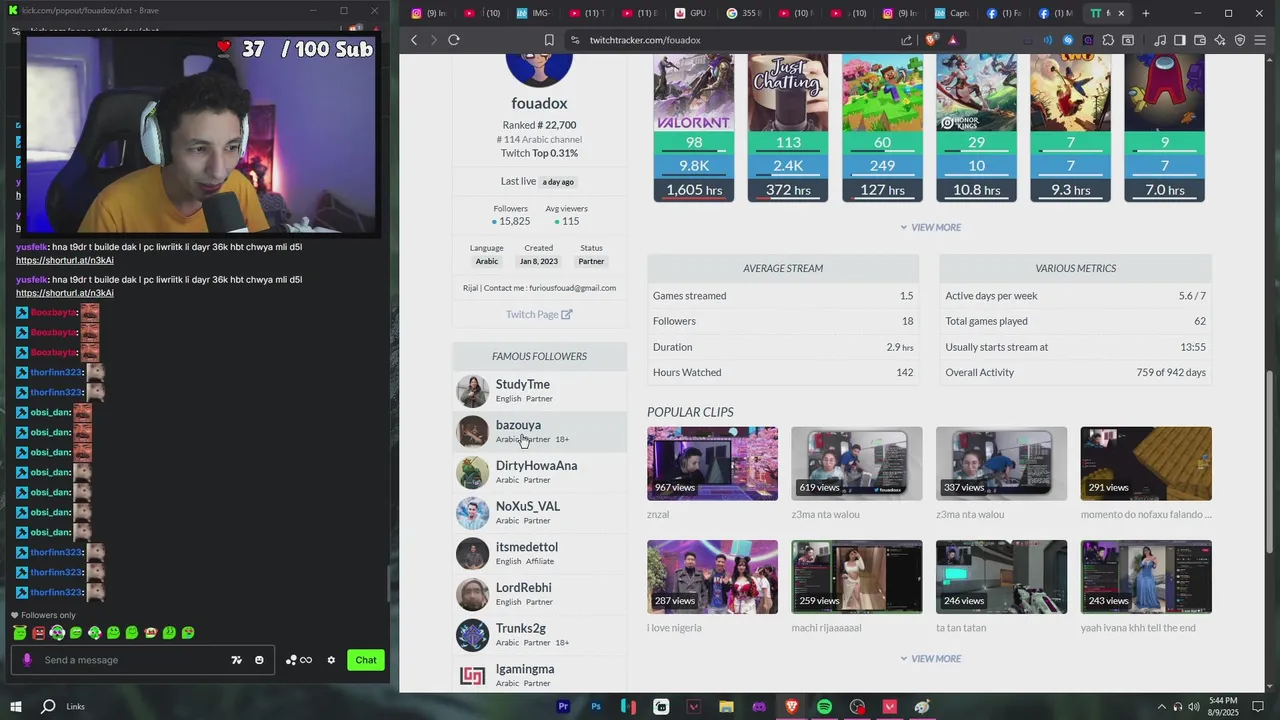Select the red angry emote

coord(39,633)
